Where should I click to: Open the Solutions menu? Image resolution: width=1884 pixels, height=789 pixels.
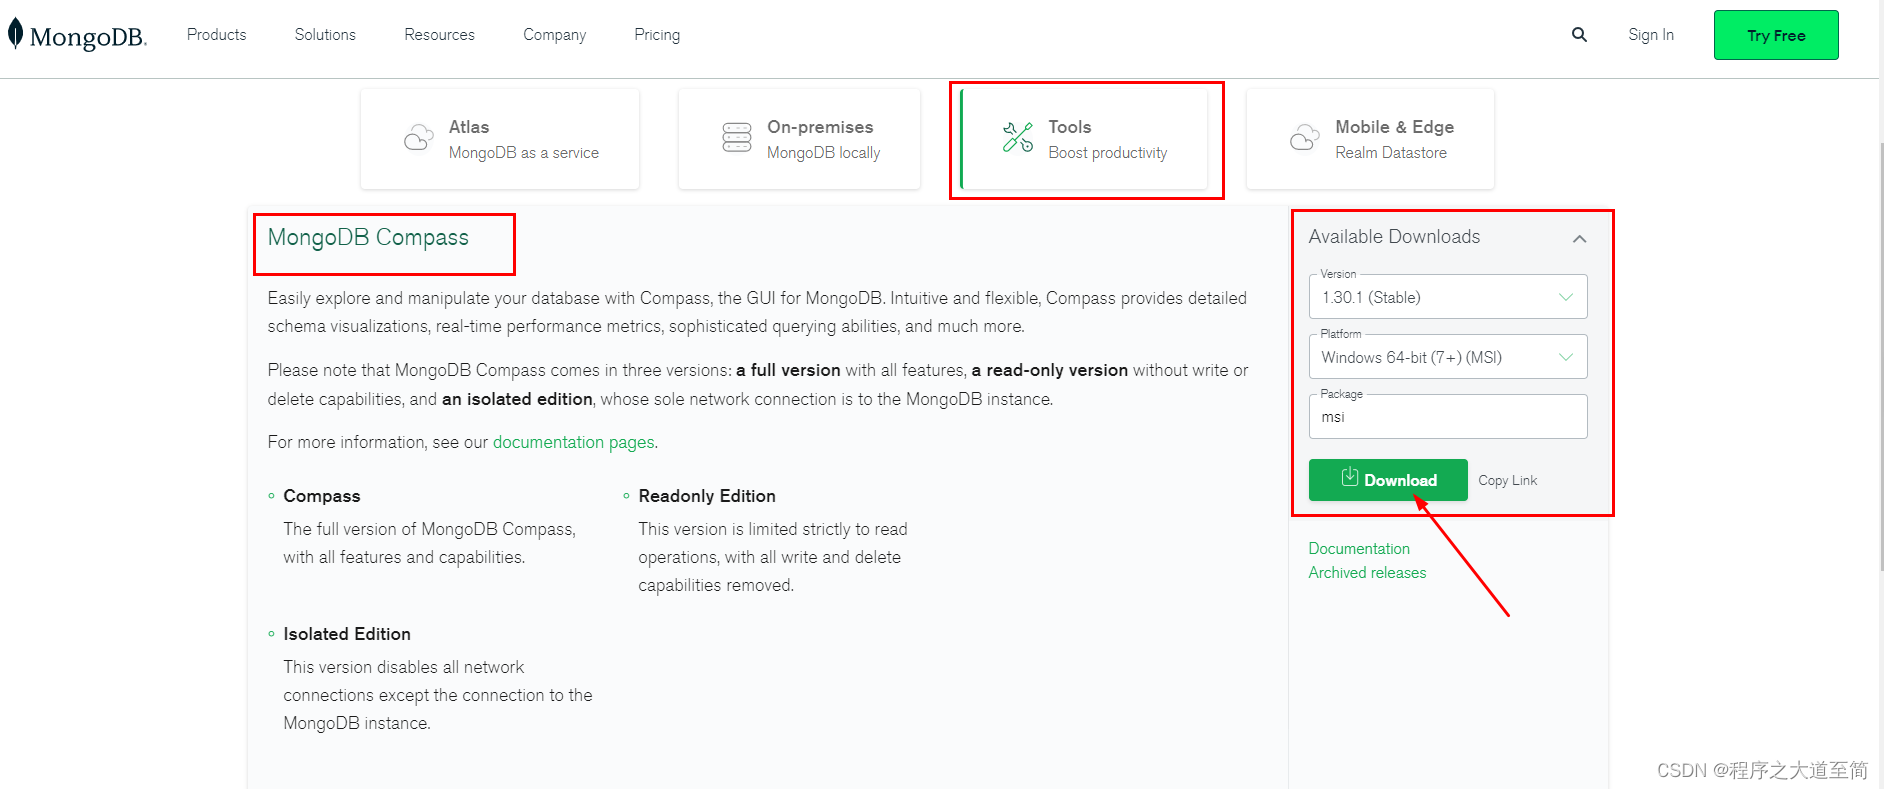click(325, 35)
